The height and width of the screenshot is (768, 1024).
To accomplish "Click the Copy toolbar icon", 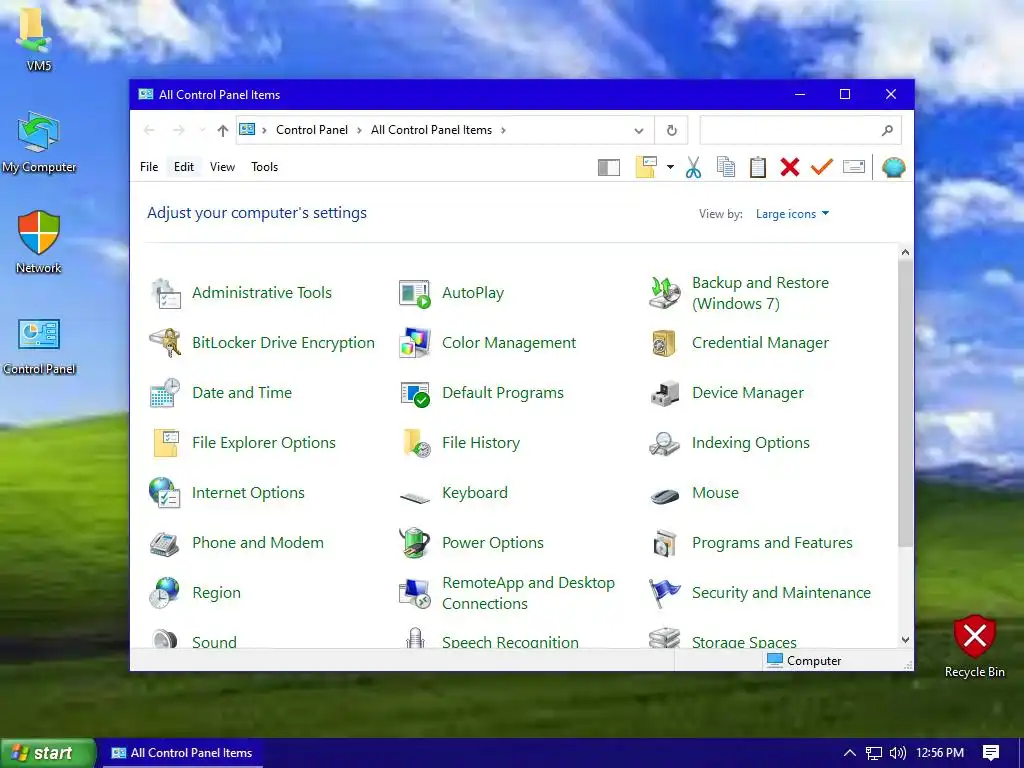I will pos(726,167).
